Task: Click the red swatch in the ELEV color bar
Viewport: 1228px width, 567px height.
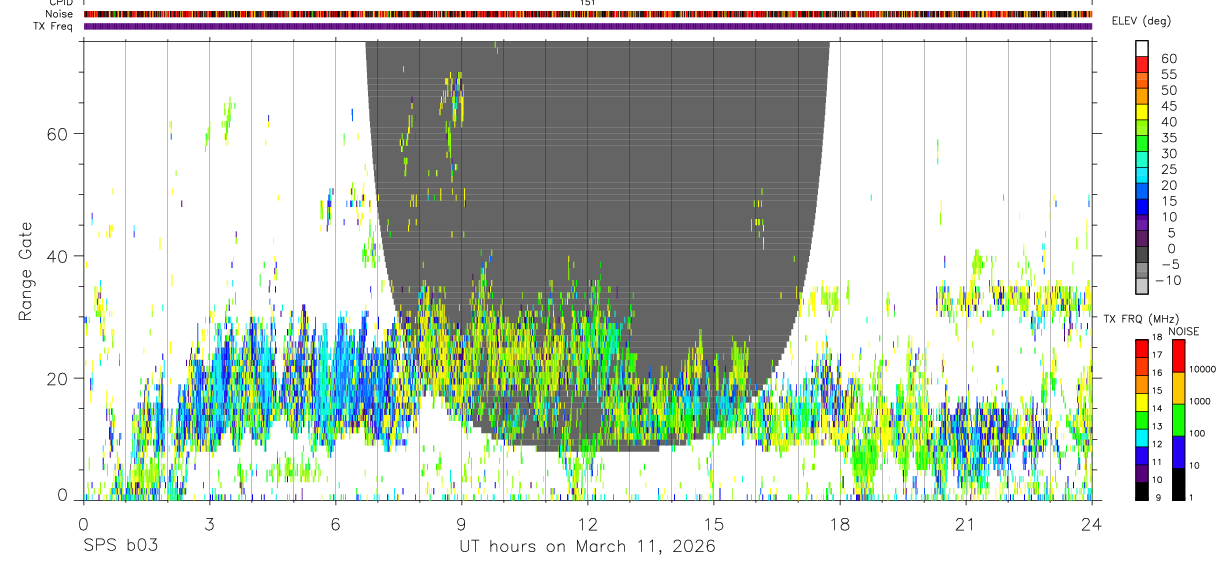Action: [1142, 66]
